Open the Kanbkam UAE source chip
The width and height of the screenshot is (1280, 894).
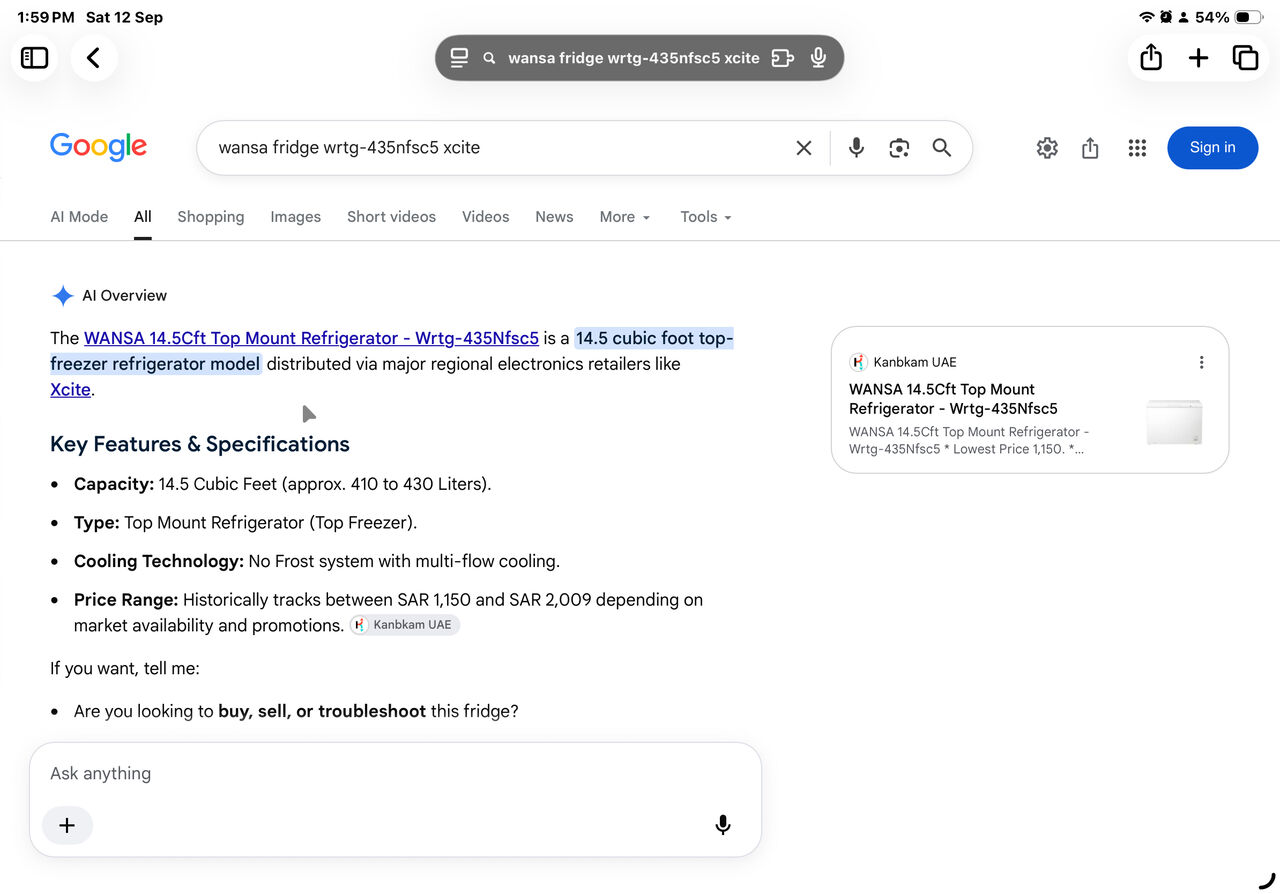click(404, 625)
